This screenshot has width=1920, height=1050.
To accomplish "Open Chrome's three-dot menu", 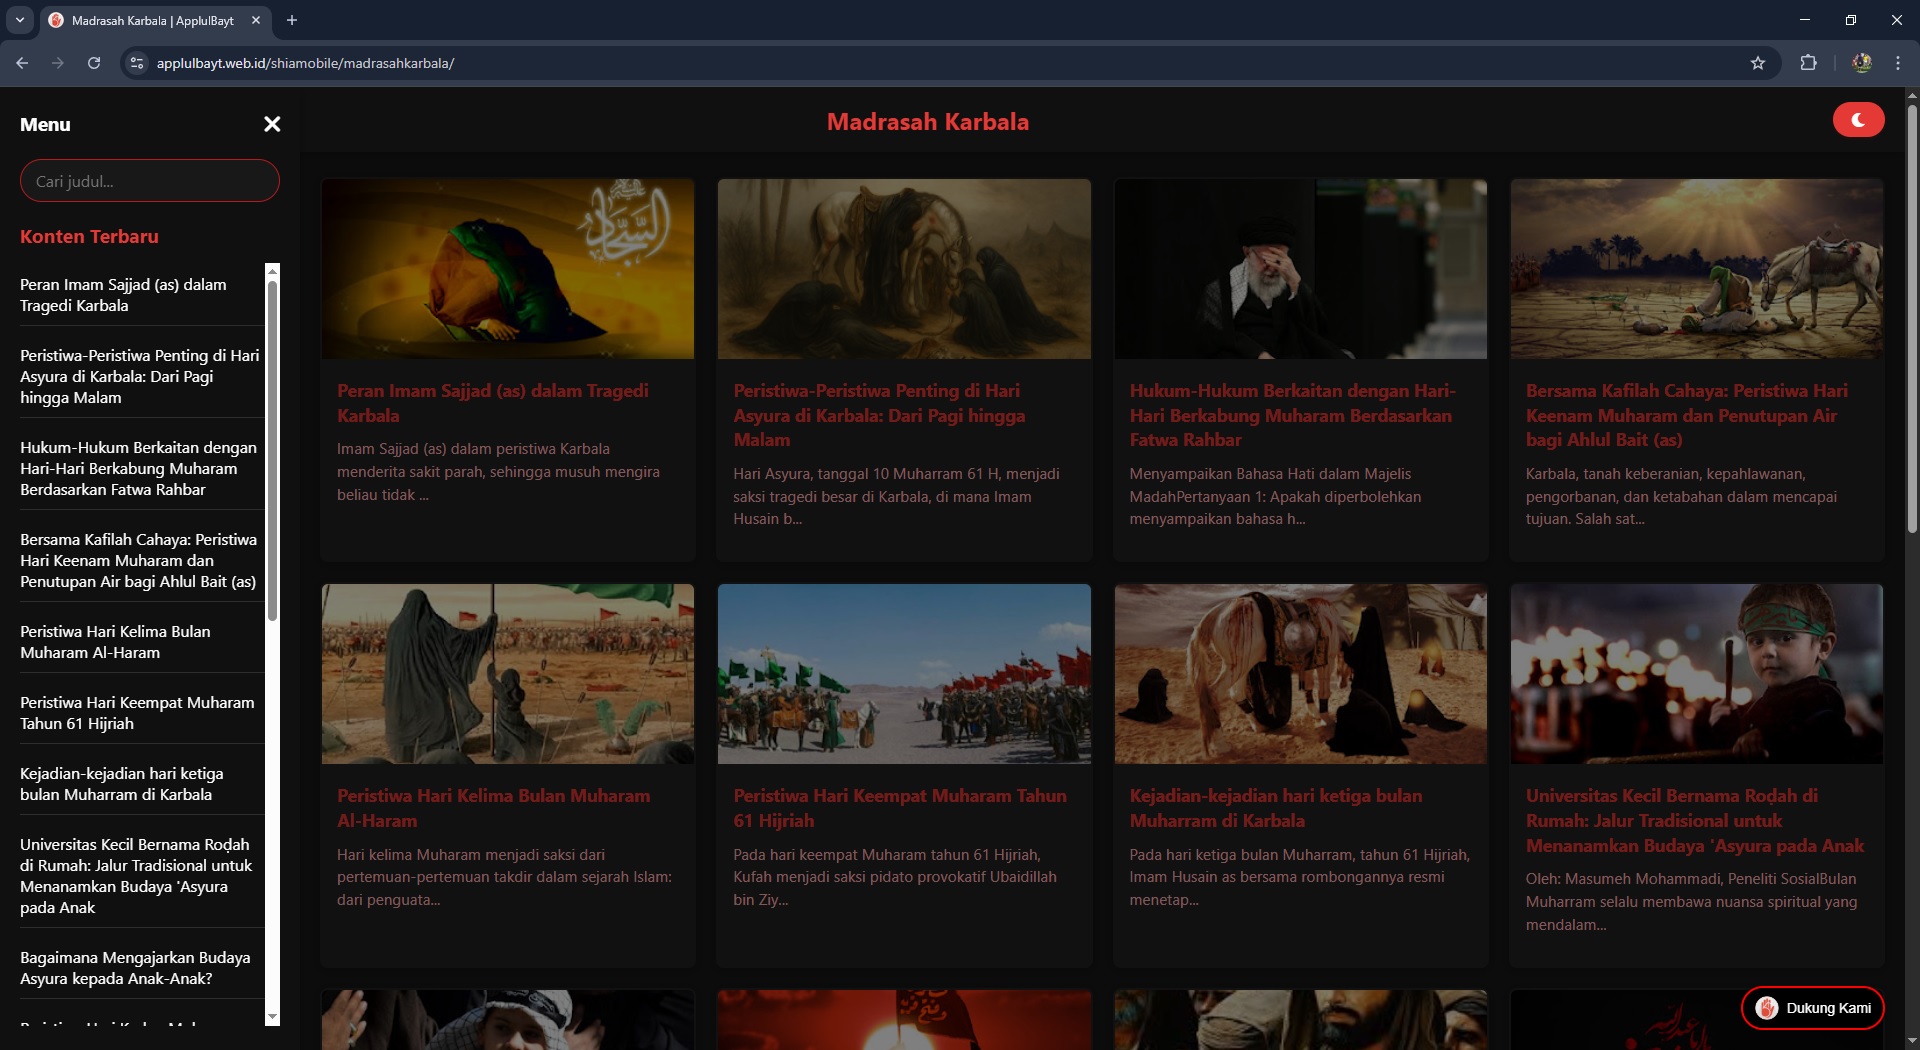I will [x=1898, y=63].
